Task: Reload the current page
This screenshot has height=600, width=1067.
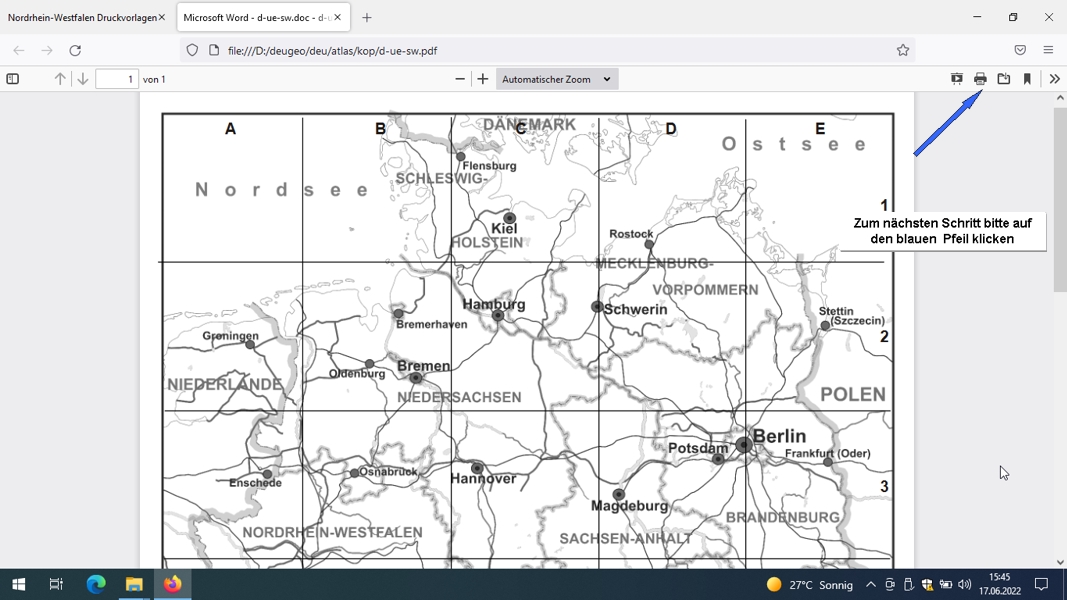Action: click(x=75, y=50)
